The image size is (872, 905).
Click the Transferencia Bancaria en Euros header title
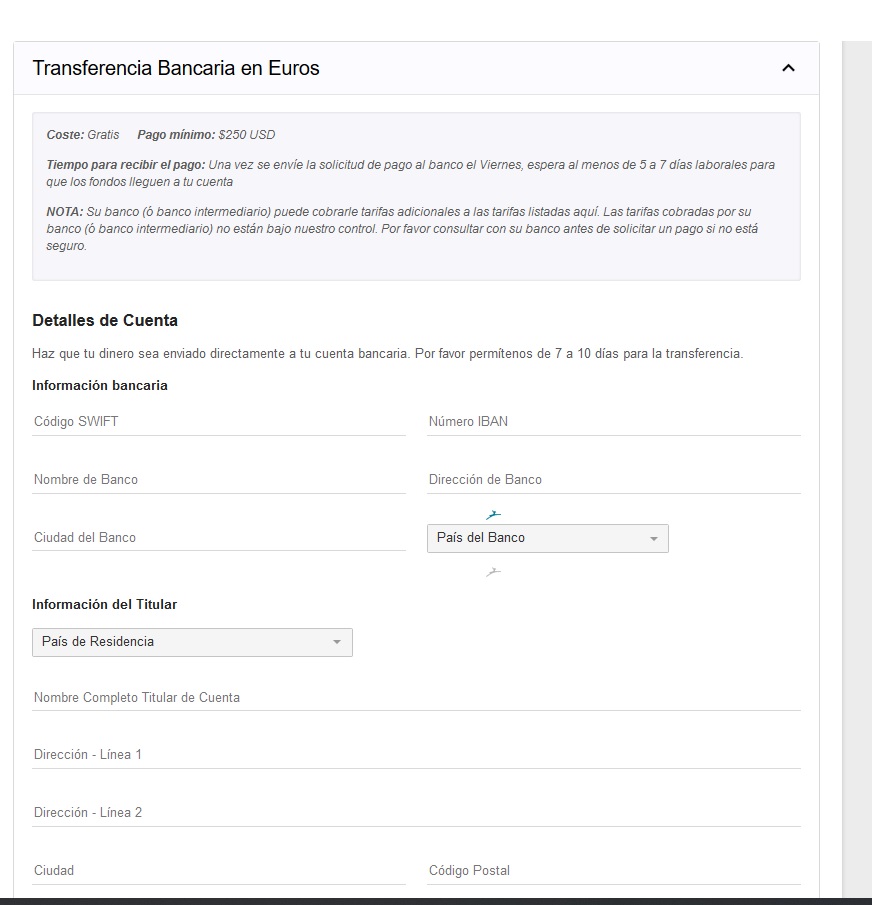pos(176,68)
